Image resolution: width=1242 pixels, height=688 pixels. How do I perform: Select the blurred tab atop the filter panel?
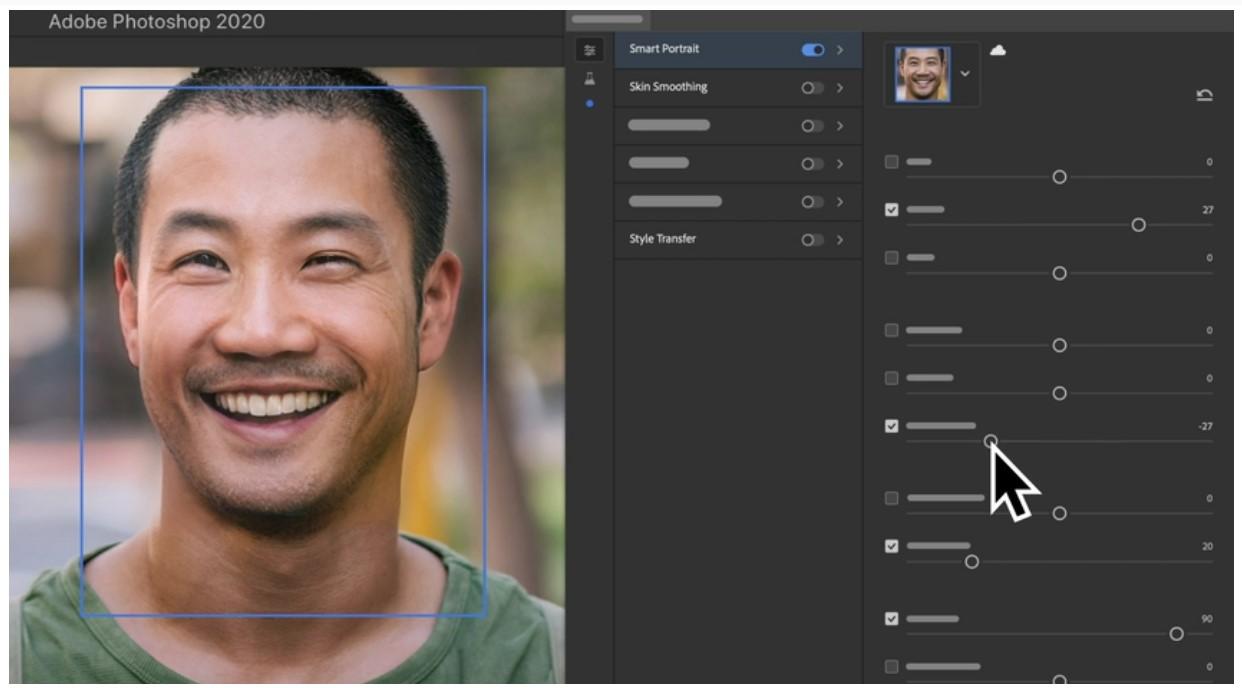click(x=608, y=19)
